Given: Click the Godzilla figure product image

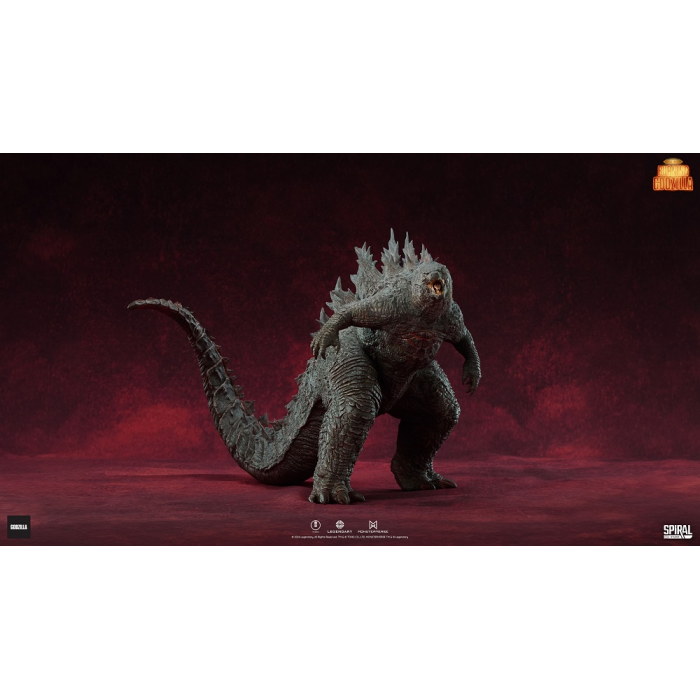Looking at the screenshot, I should pos(304,367).
